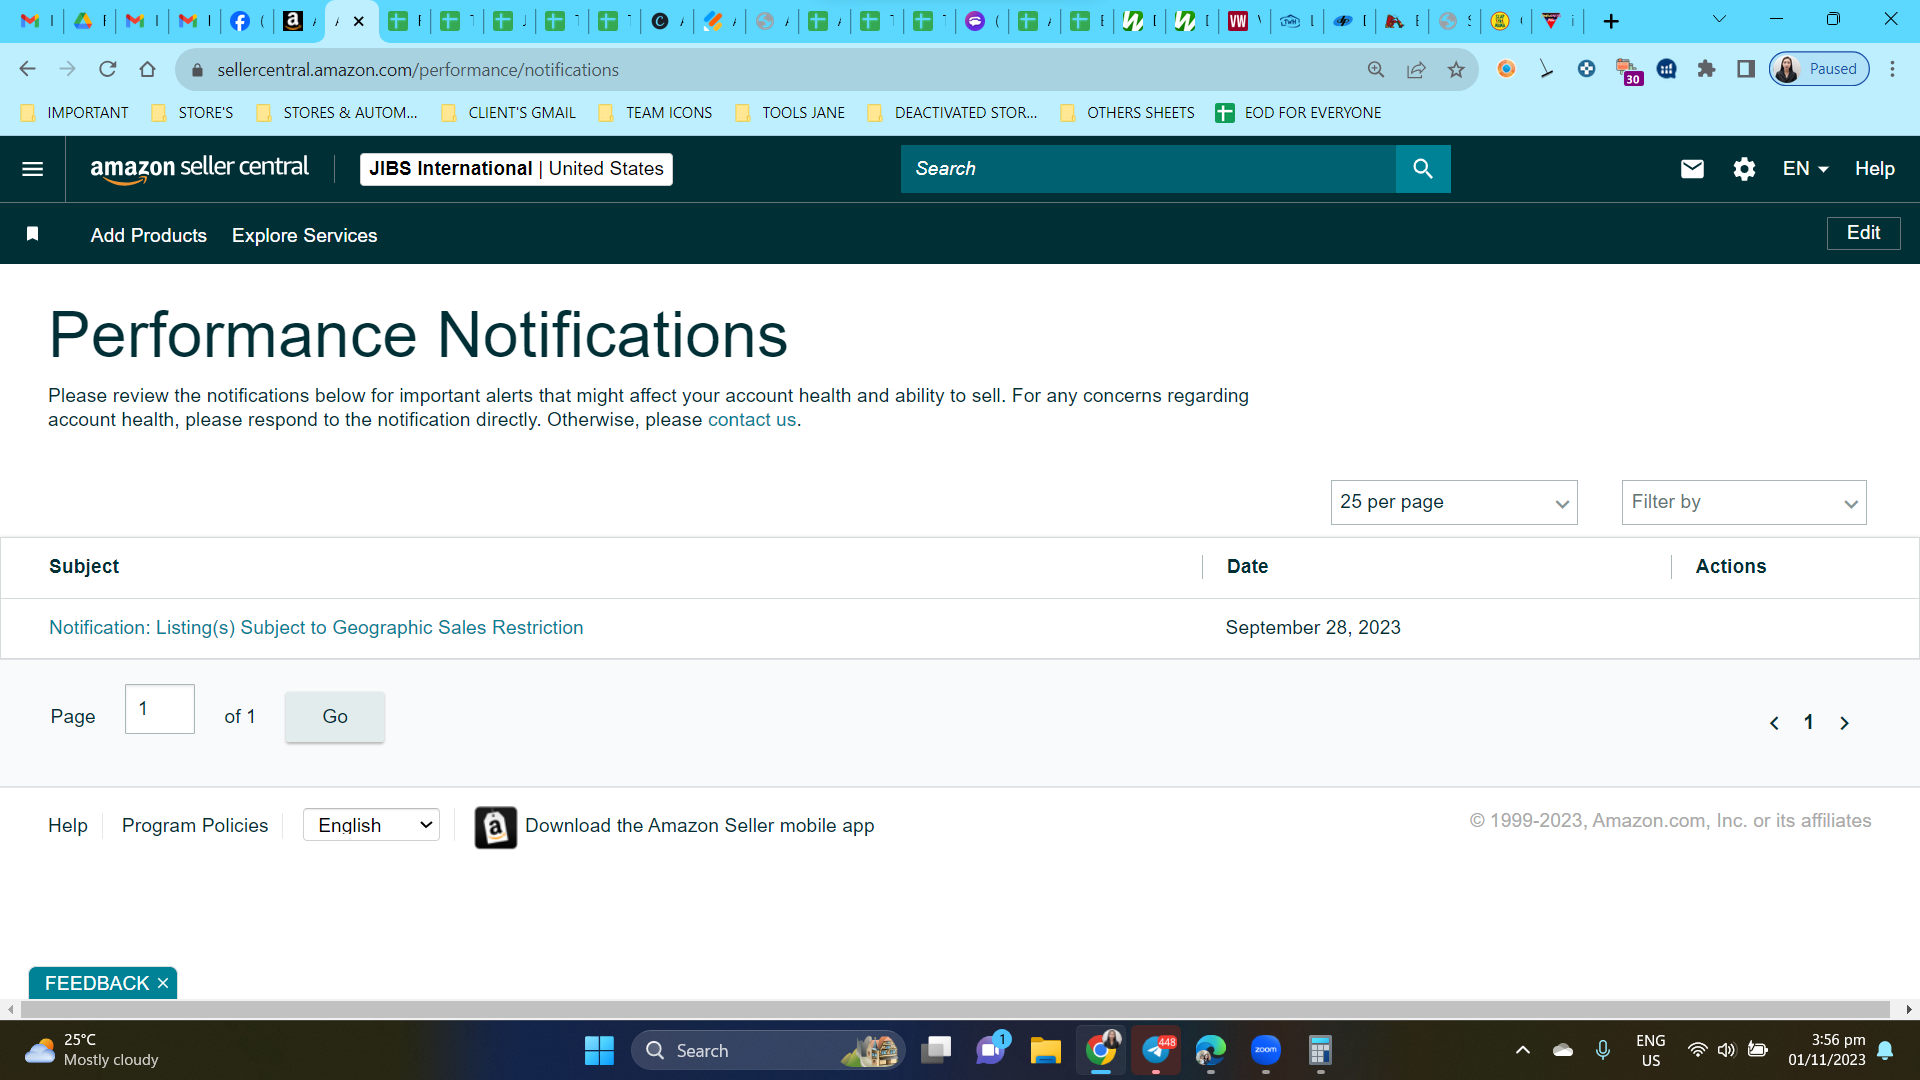
Task: Open the Calculator taskbar icon
Action: click(x=1320, y=1050)
